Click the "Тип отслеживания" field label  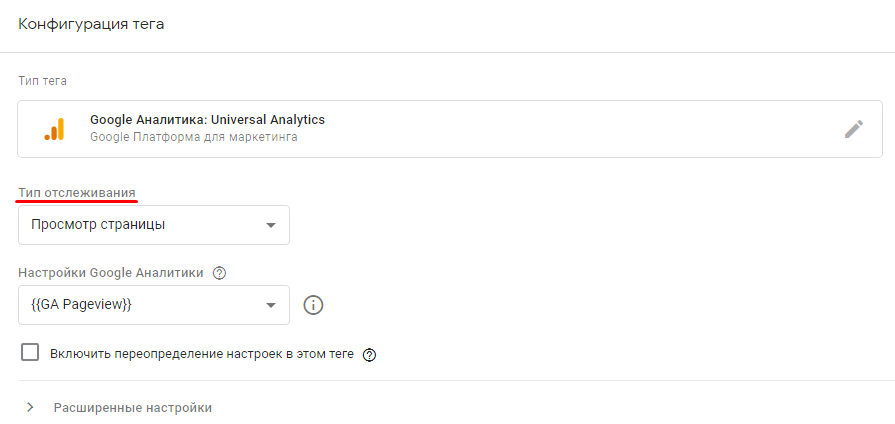coord(77,192)
